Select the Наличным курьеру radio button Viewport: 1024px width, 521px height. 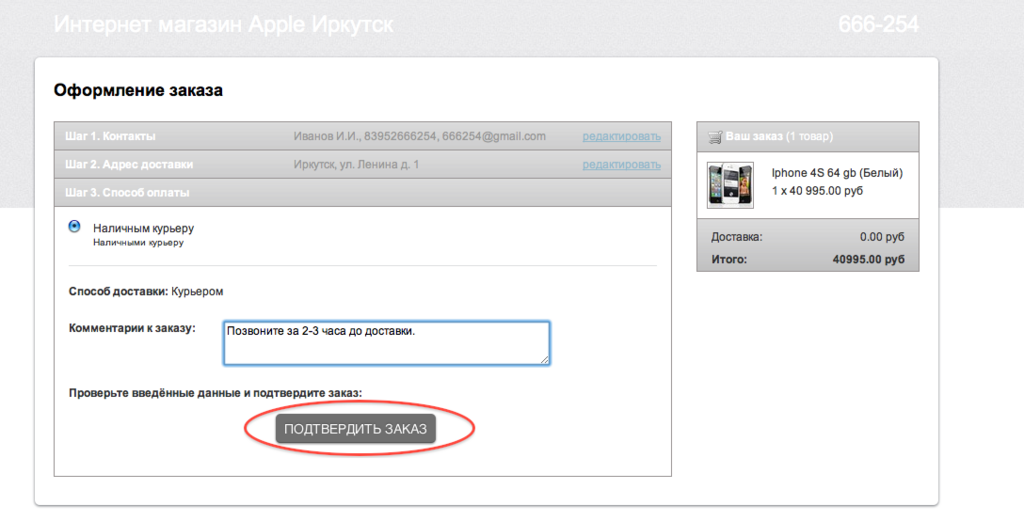point(74,227)
